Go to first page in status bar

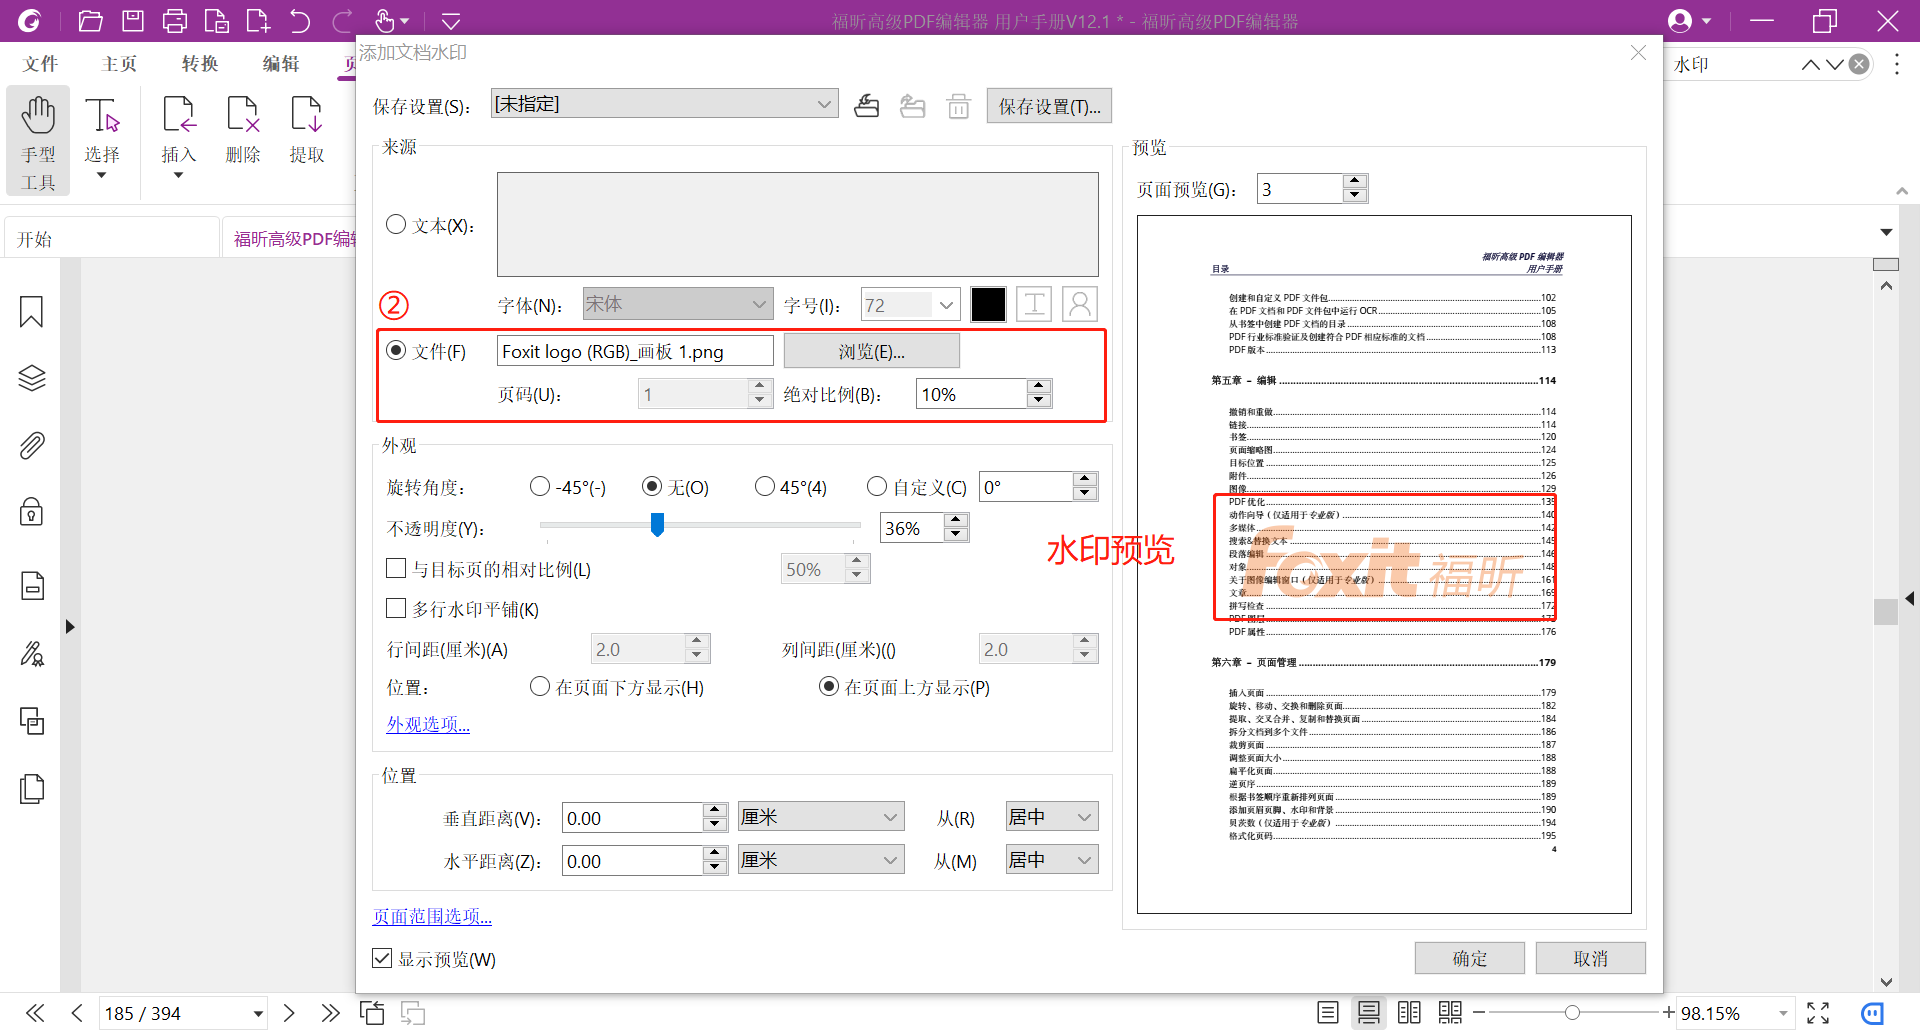click(x=35, y=1013)
